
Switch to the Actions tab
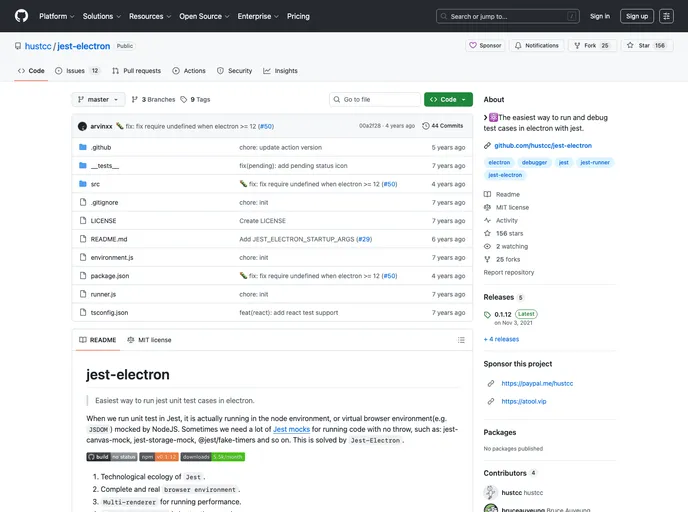189,71
